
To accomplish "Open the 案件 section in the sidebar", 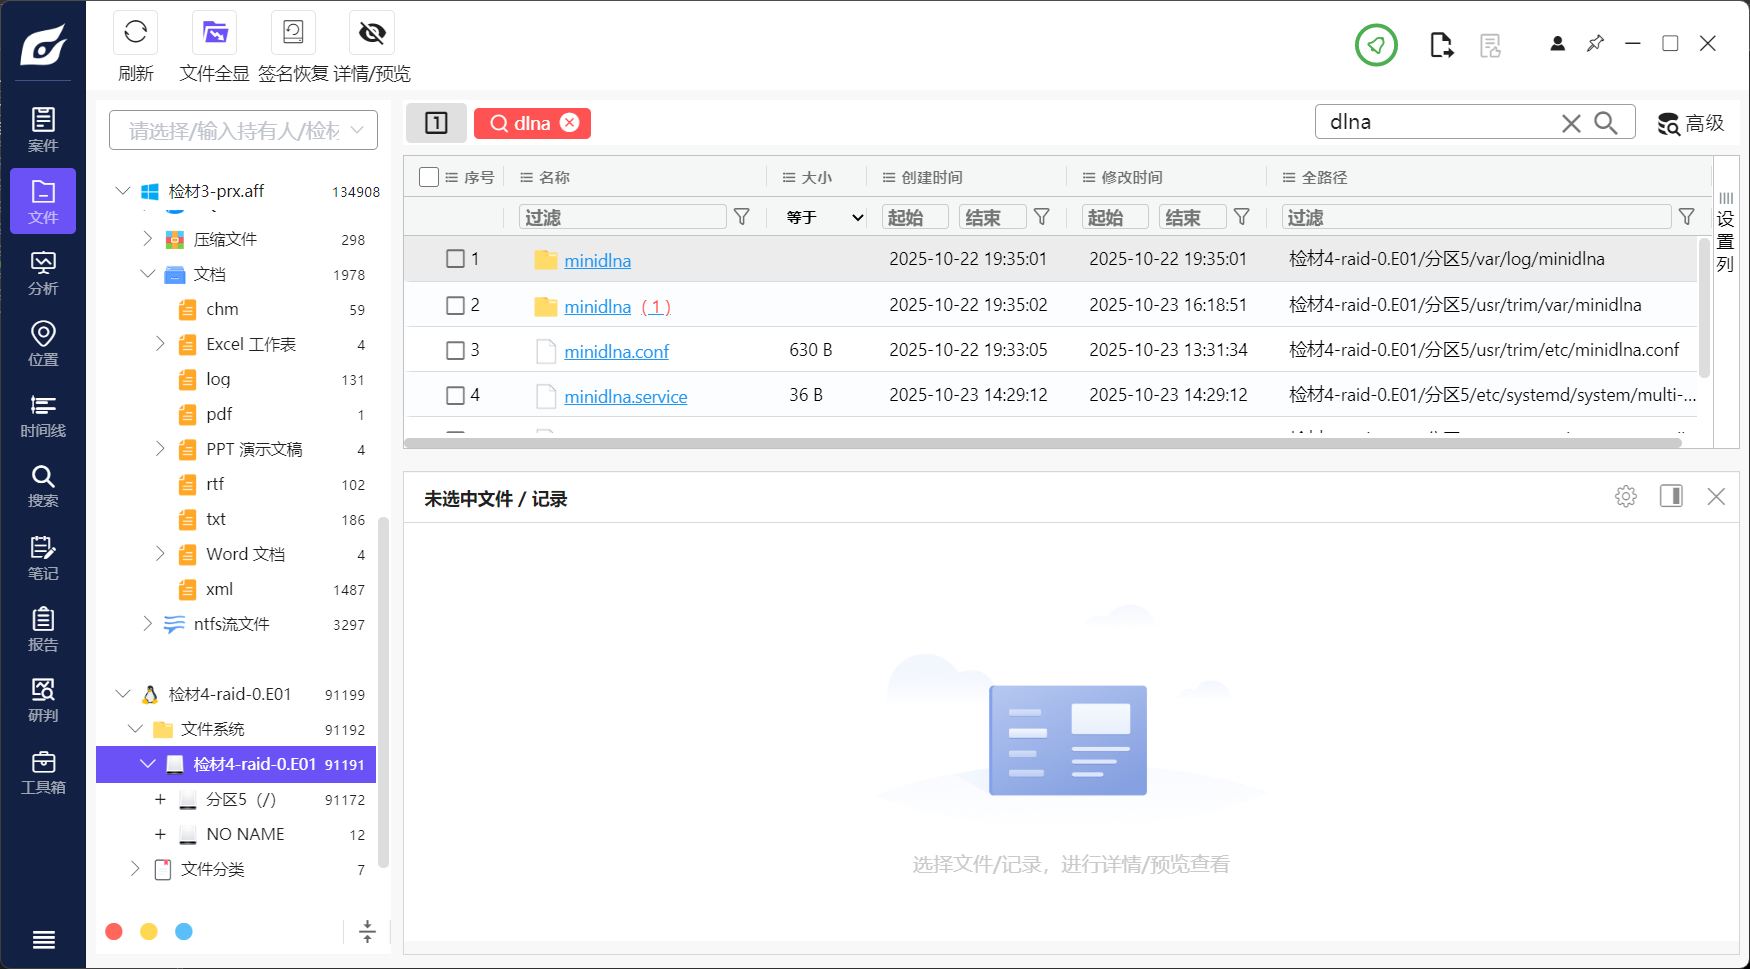I will point(43,128).
